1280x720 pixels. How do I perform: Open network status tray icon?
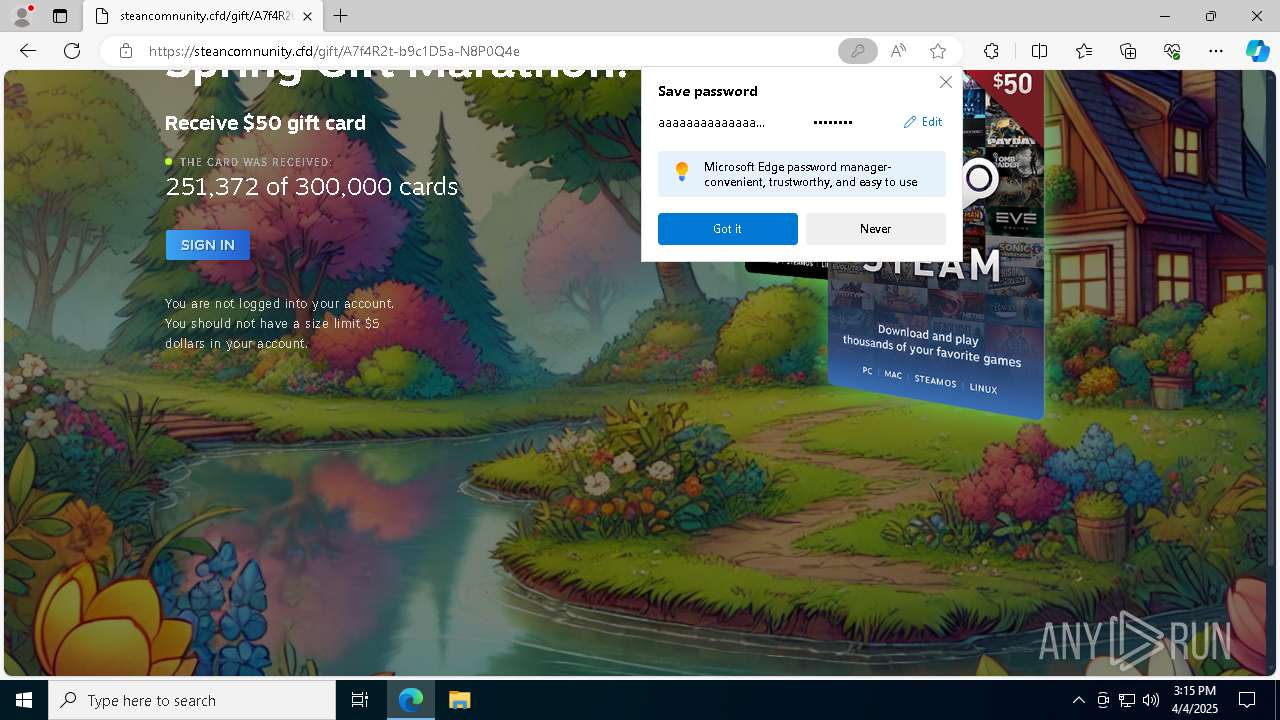tap(1127, 700)
